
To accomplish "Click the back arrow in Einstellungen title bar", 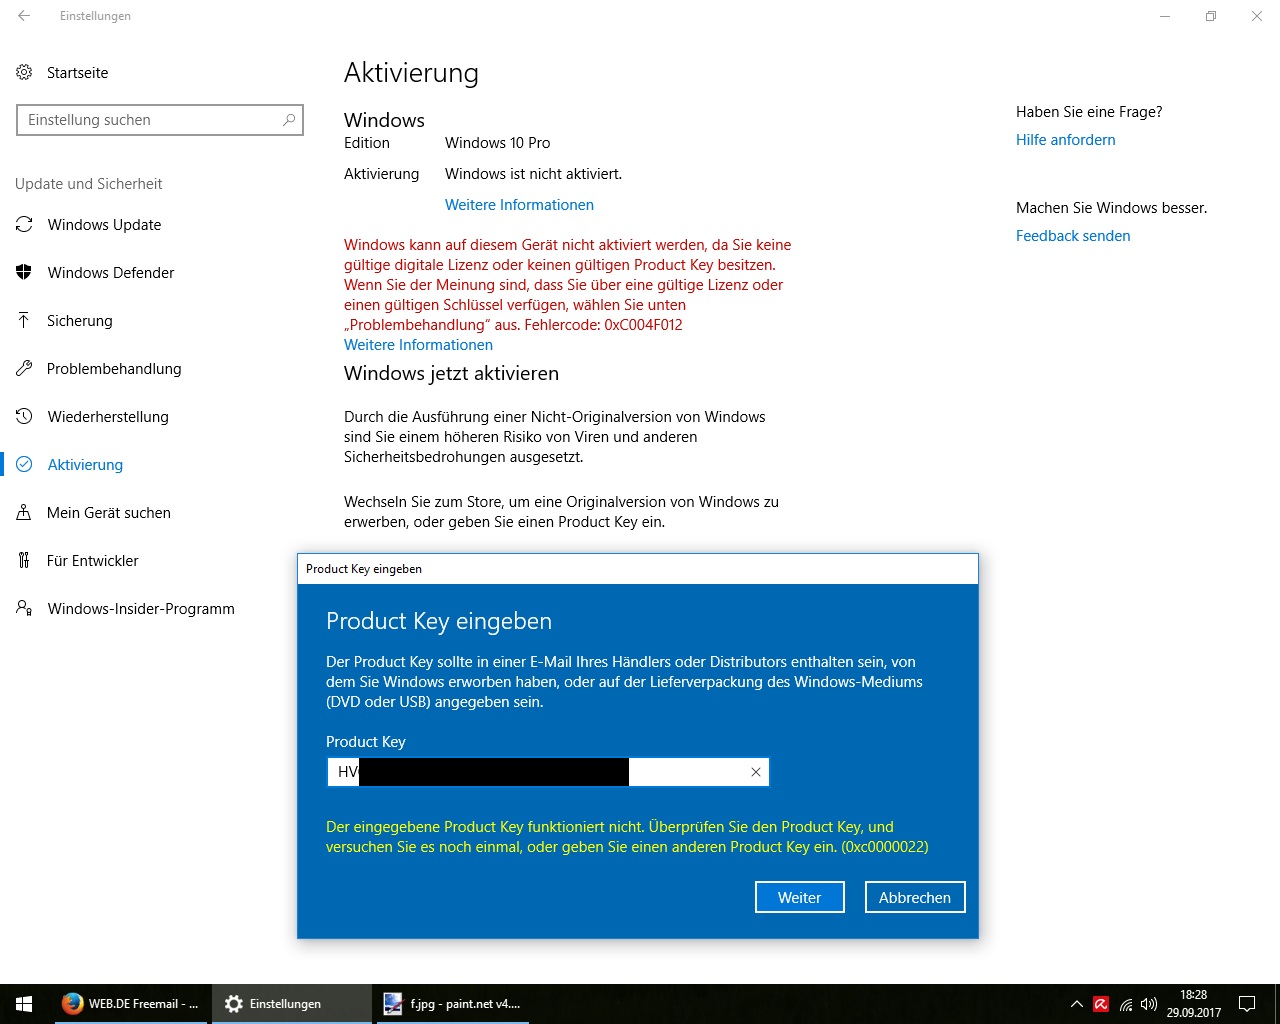I will 24,16.
